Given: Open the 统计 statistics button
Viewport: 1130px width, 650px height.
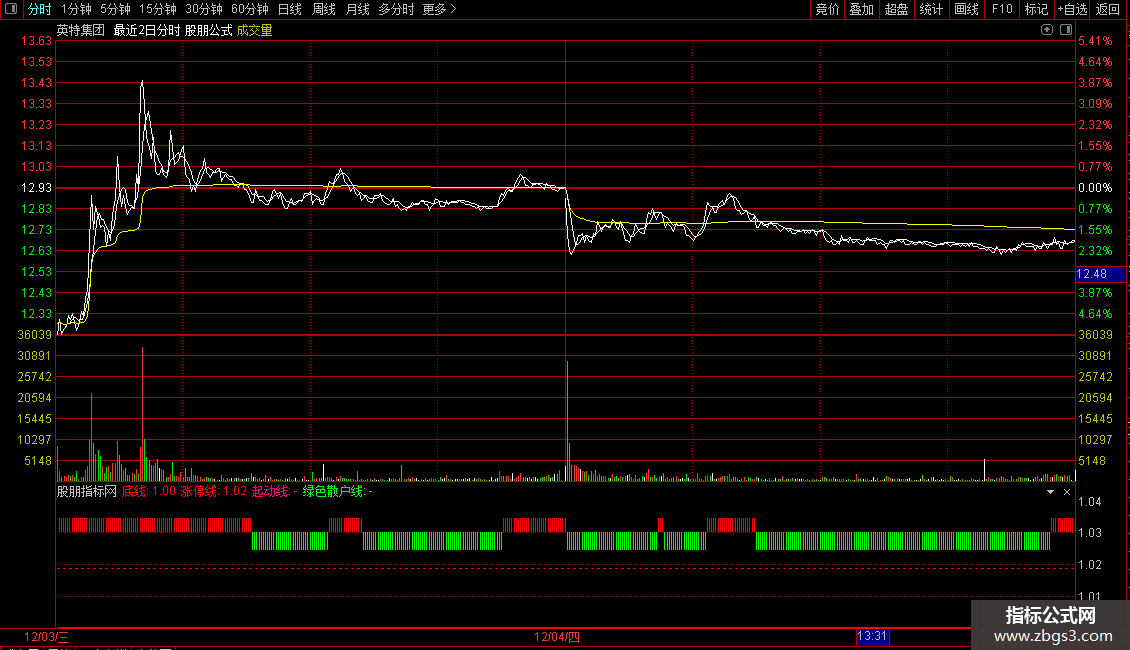Looking at the screenshot, I should pyautogui.click(x=931, y=9).
